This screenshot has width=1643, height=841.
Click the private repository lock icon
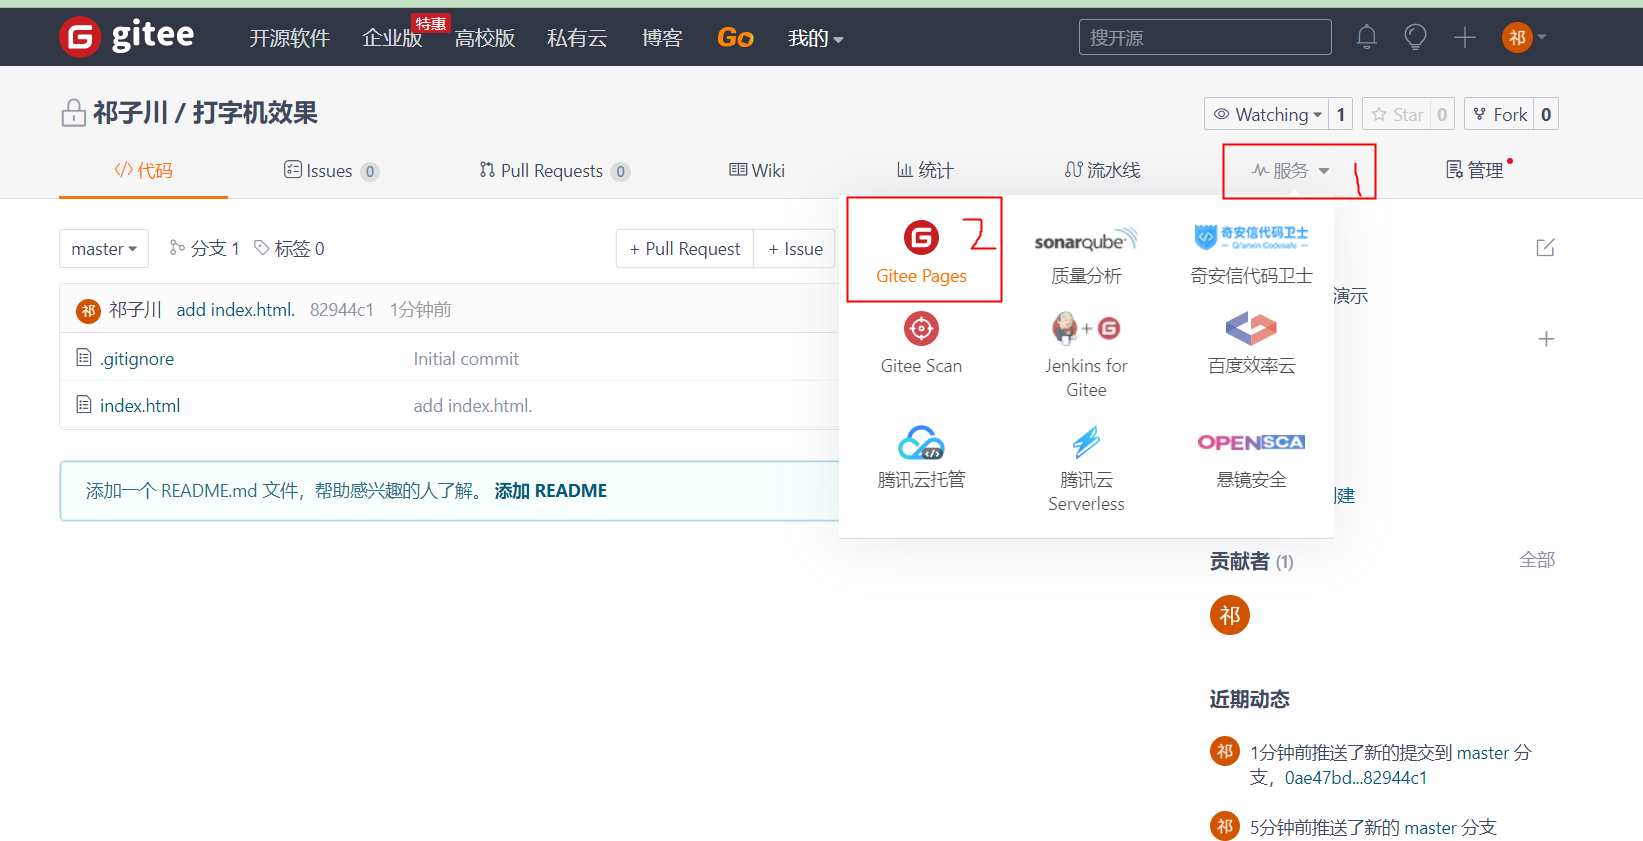(x=73, y=113)
